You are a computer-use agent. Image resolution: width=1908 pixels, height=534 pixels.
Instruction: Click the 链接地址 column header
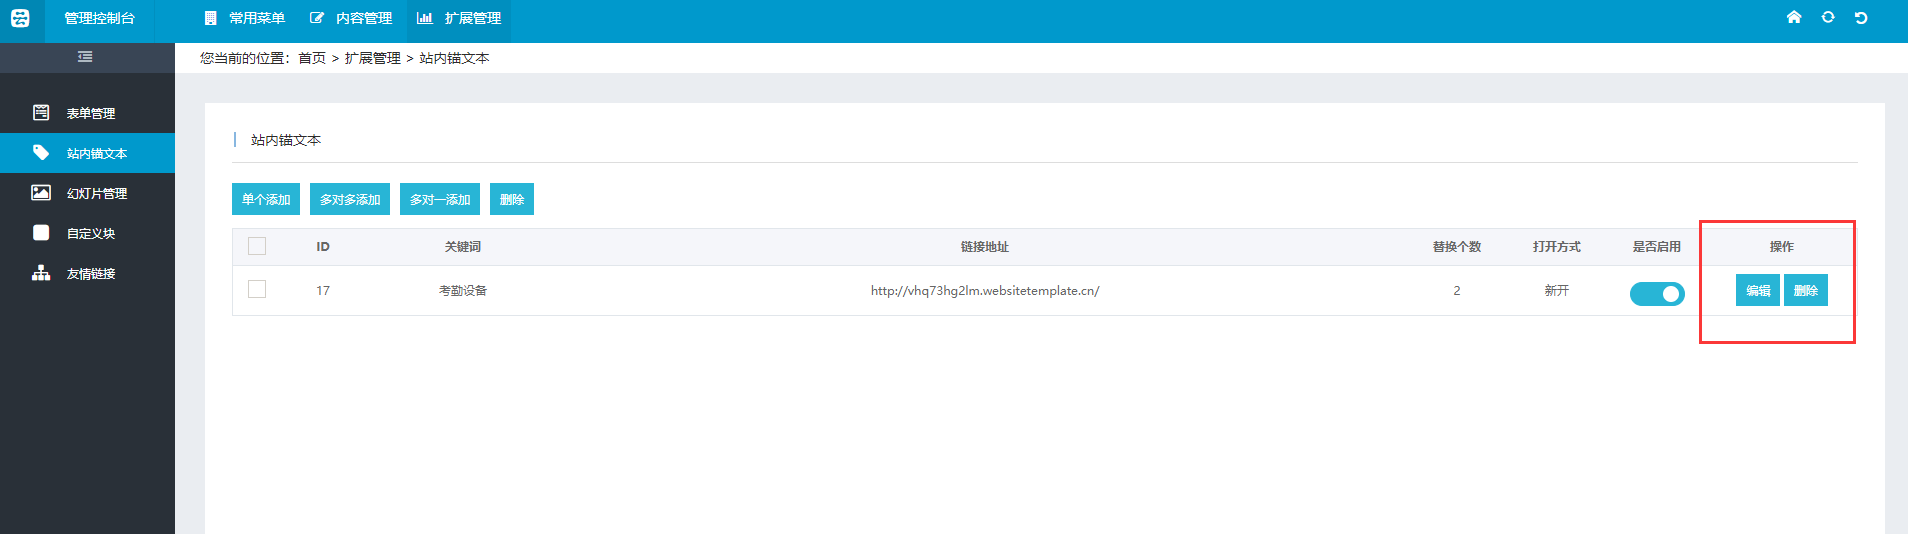985,246
